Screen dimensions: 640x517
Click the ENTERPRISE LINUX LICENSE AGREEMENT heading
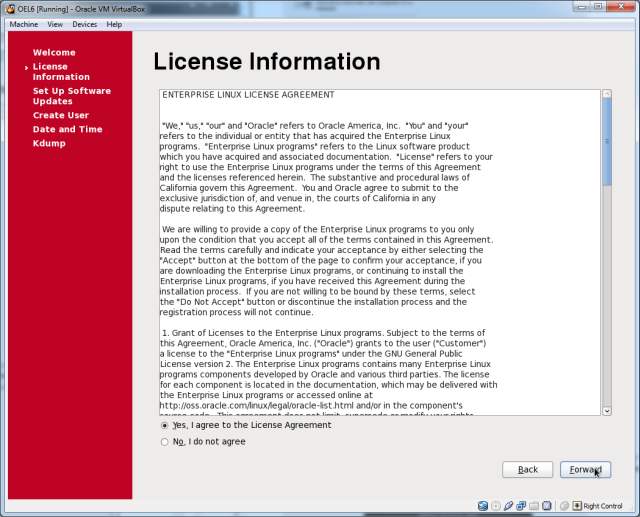pyautogui.click(x=248, y=95)
